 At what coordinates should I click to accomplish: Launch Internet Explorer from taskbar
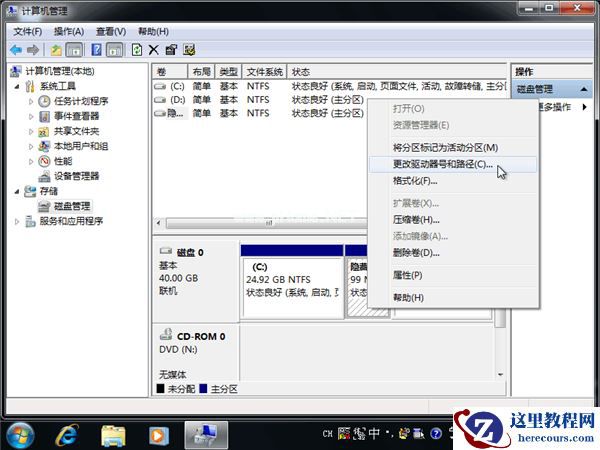coord(67,435)
